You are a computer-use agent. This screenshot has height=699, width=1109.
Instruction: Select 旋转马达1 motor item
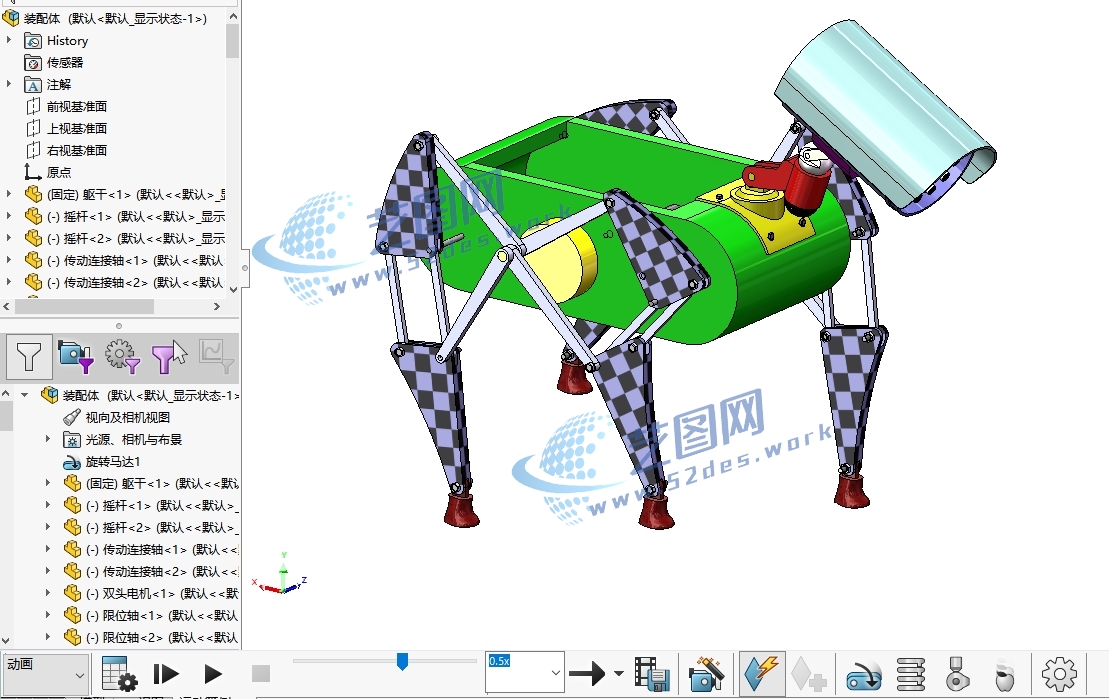click(112, 461)
